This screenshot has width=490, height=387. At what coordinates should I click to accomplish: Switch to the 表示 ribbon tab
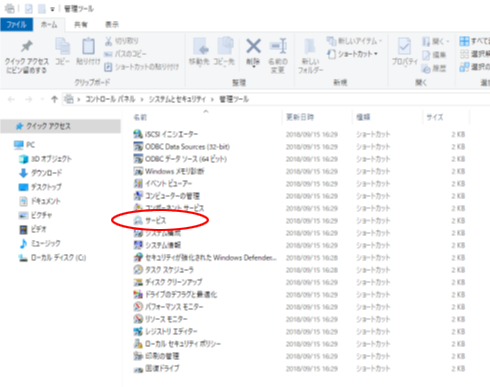[112, 25]
